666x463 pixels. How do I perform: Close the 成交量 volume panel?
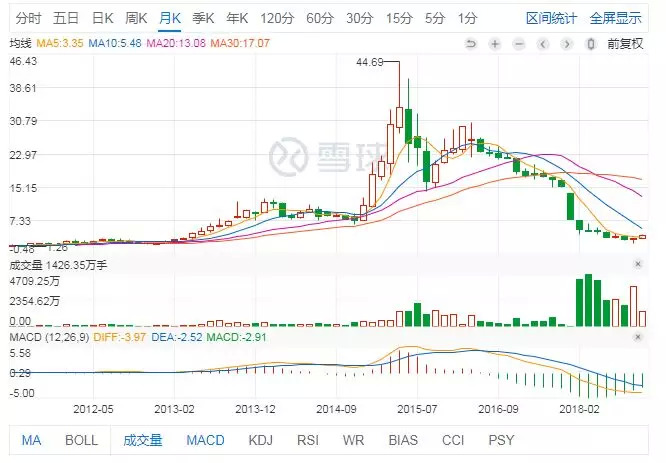(x=638, y=264)
